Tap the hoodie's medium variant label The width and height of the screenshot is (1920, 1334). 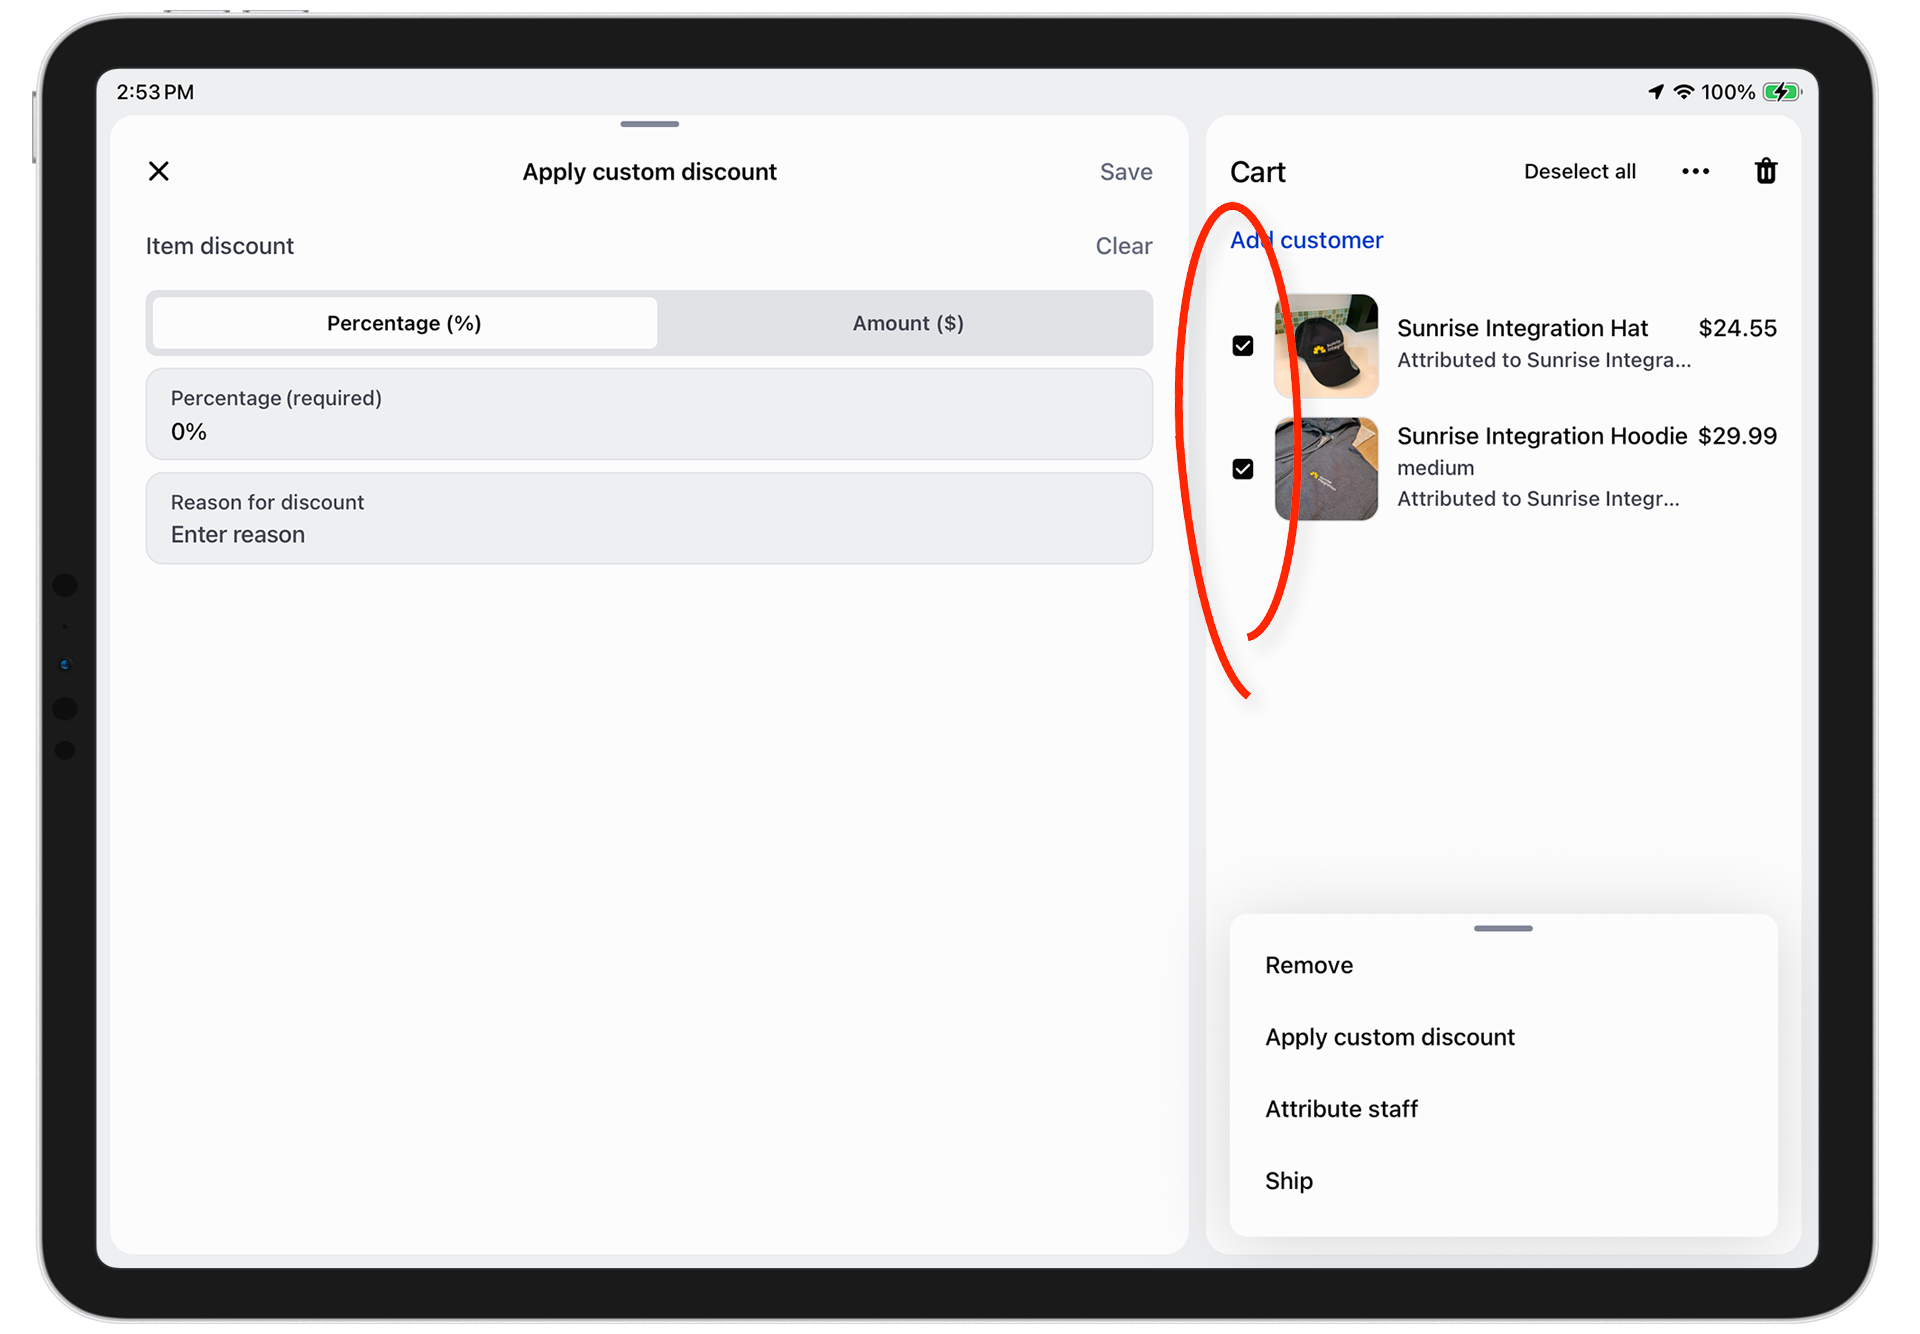1435,468
